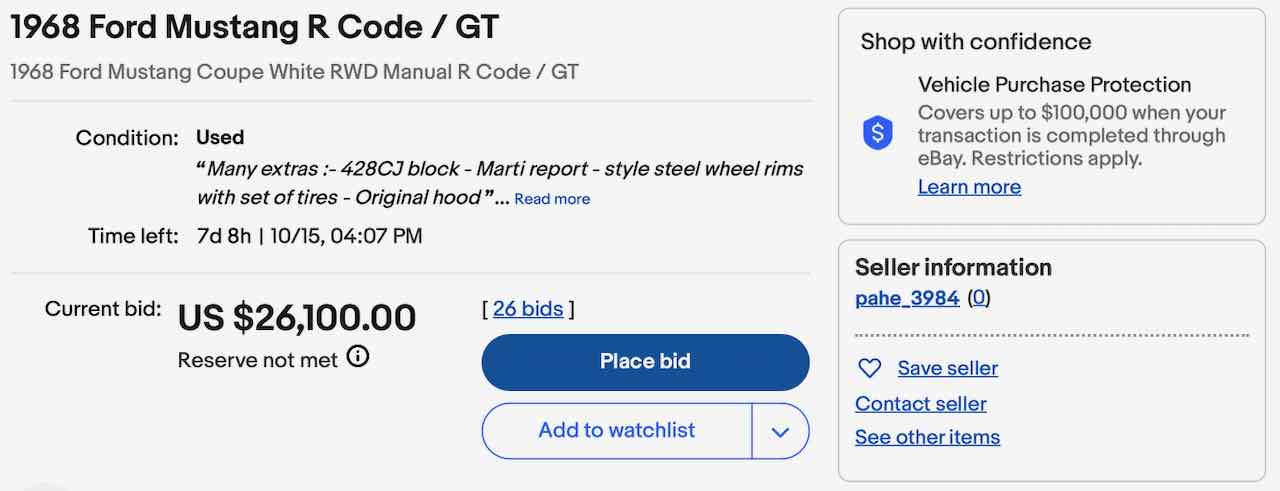The width and height of the screenshot is (1280, 491).
Task: Click the blue shield dollar icon
Action: (877, 133)
